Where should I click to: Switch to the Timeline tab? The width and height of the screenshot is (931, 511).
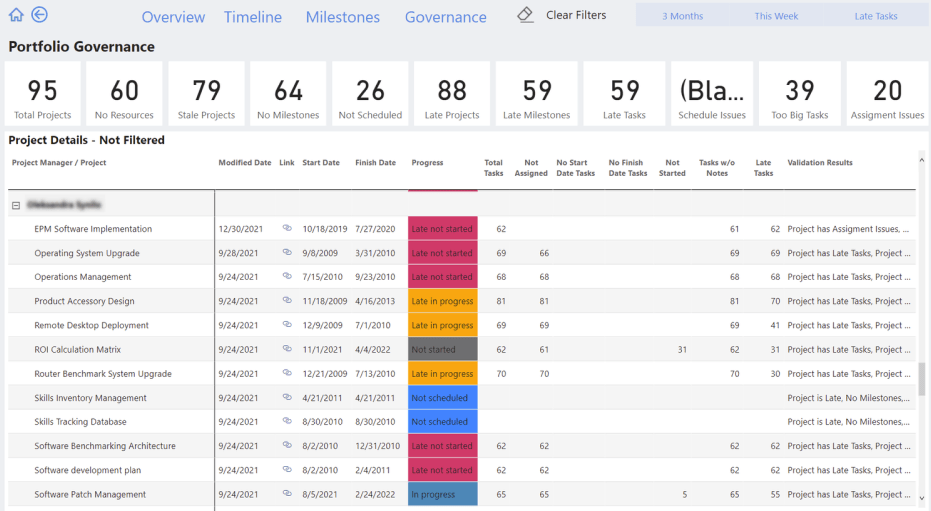click(x=253, y=17)
